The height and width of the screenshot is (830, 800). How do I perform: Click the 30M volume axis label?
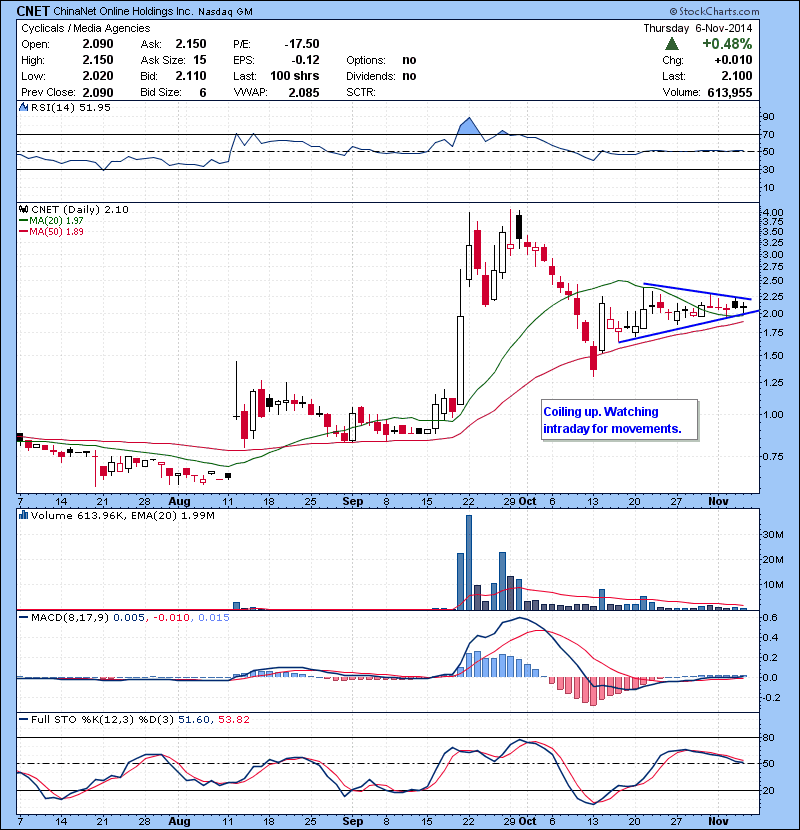click(x=773, y=535)
